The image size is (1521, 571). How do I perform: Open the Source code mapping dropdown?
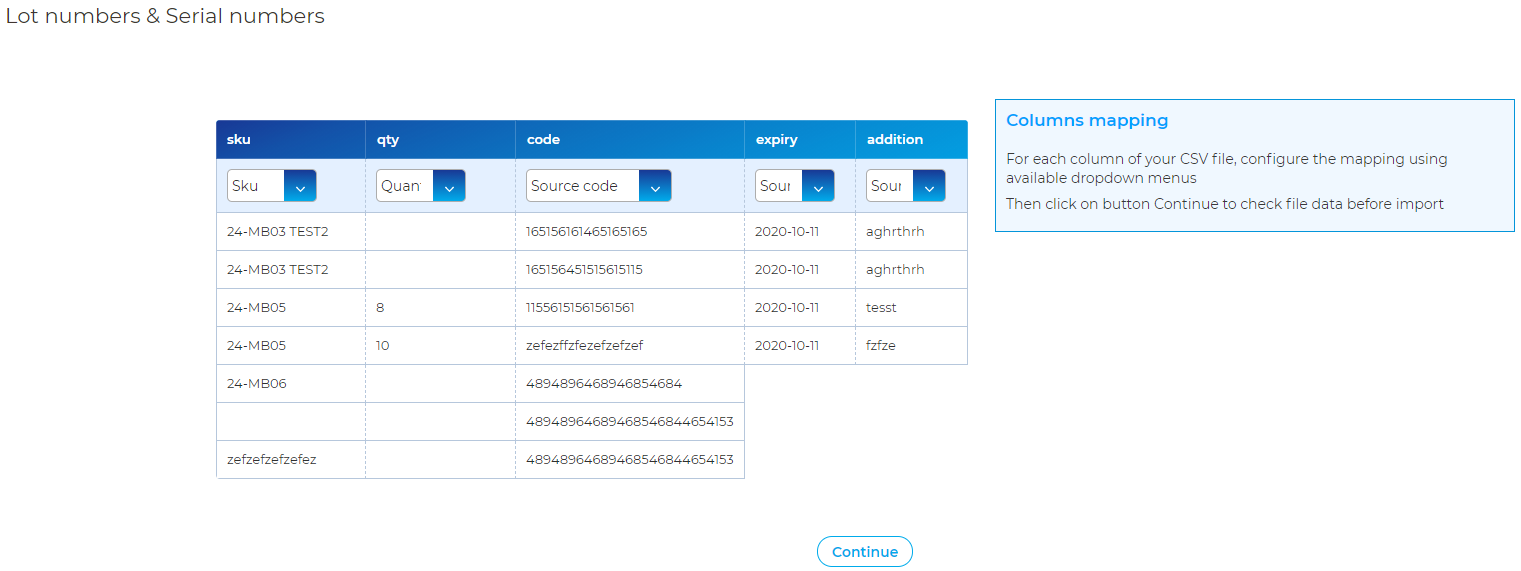point(599,186)
